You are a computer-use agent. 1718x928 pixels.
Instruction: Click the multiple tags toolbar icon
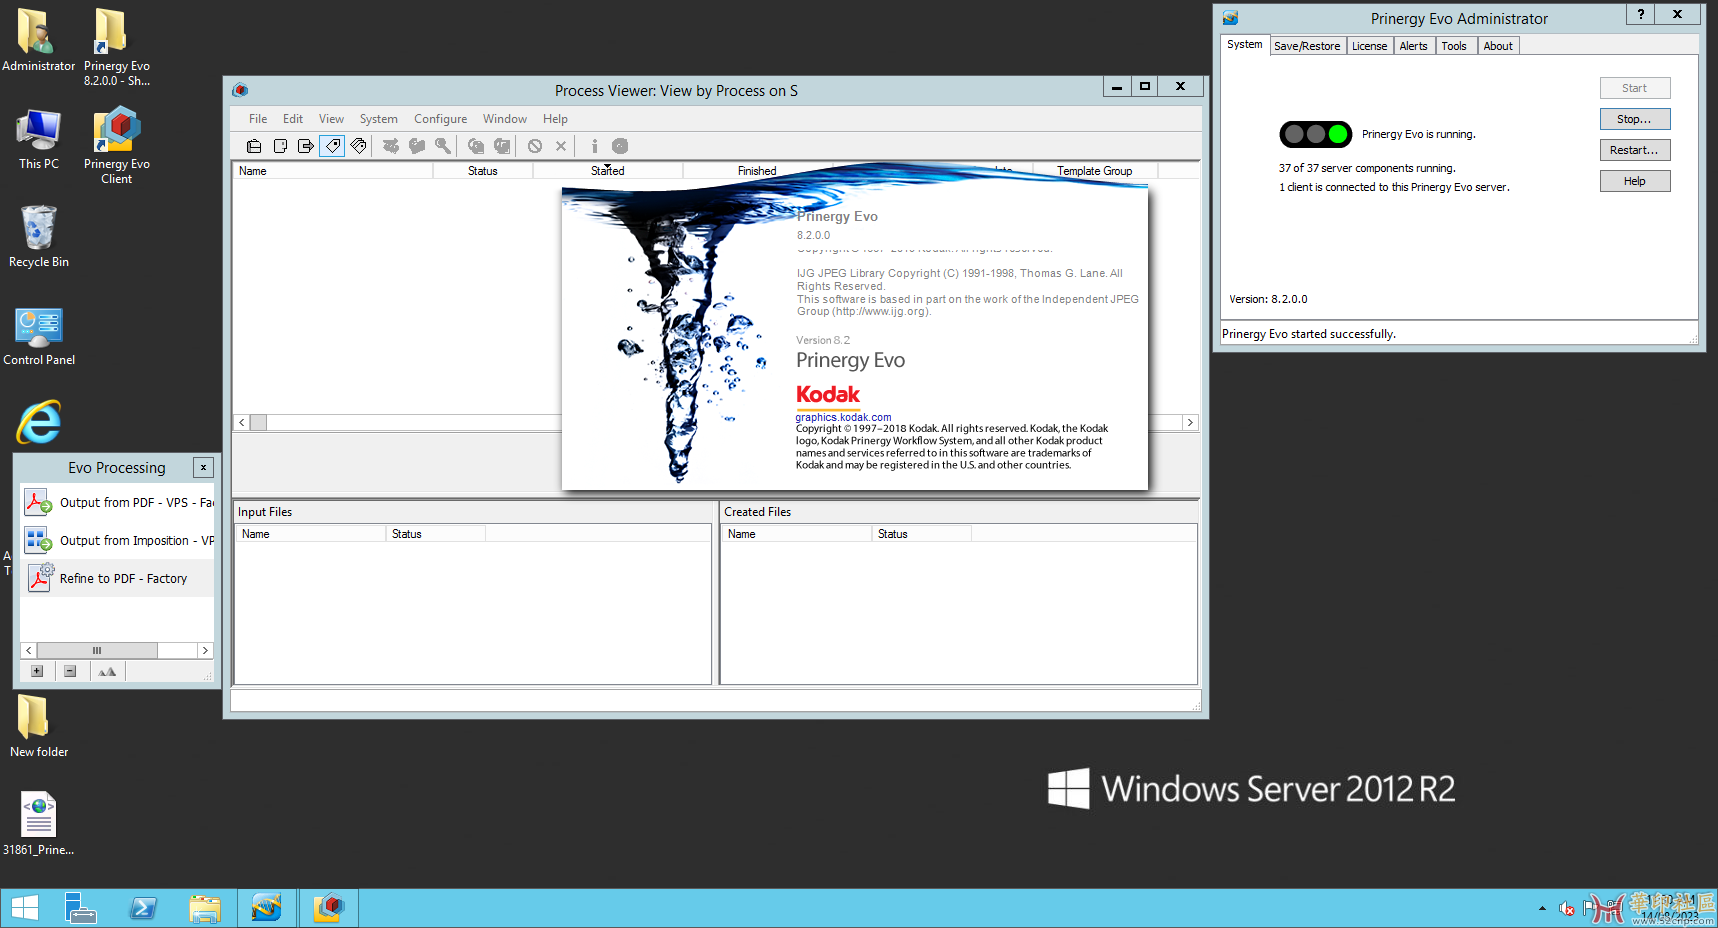coord(359,146)
